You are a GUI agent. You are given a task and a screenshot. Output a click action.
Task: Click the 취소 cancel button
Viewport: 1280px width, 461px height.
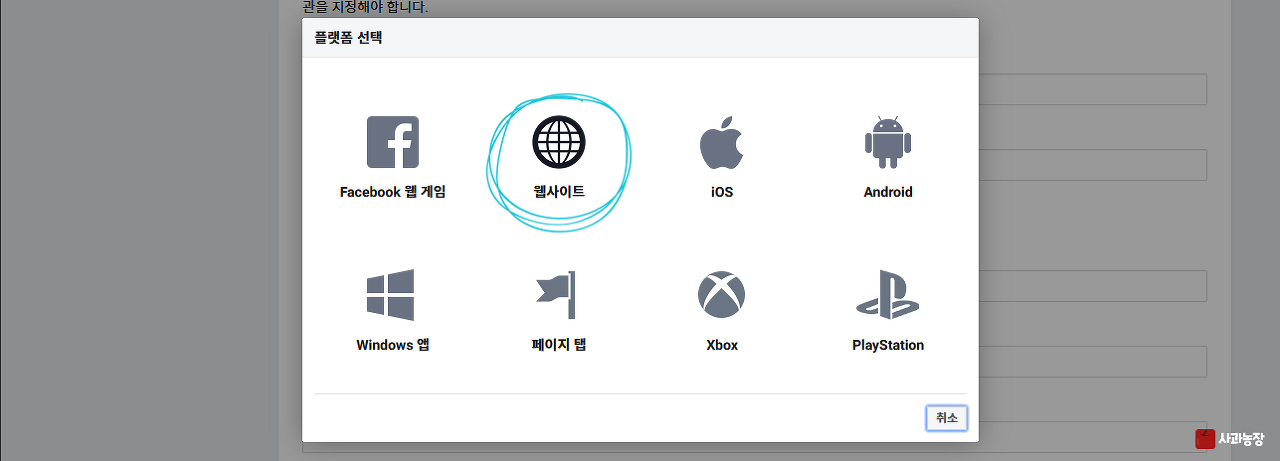[946, 418]
